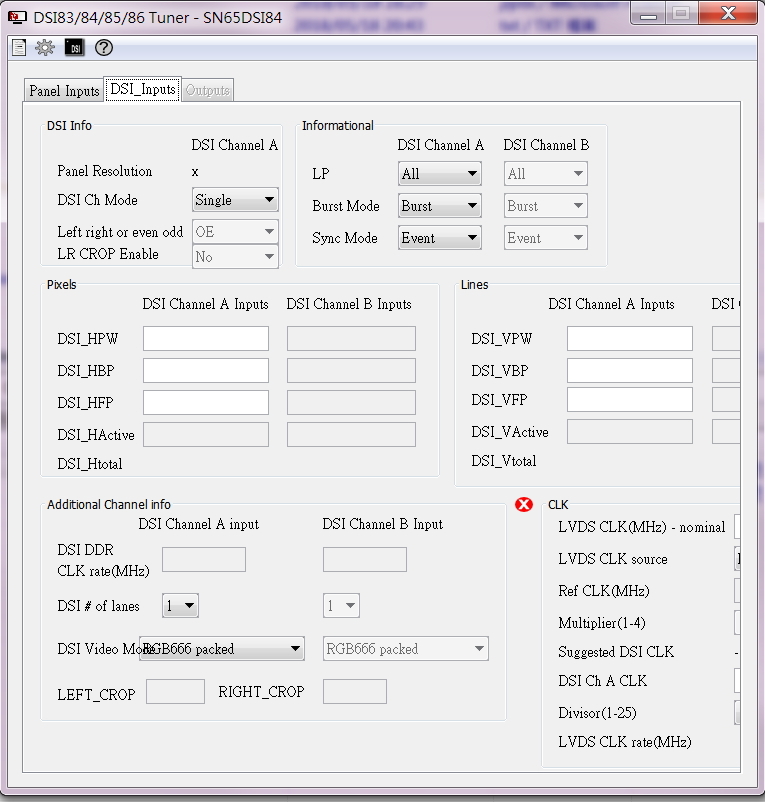Open DSI # of lanes Channel B dropdown
Viewport: 765px width, 802px height.
click(x=341, y=606)
